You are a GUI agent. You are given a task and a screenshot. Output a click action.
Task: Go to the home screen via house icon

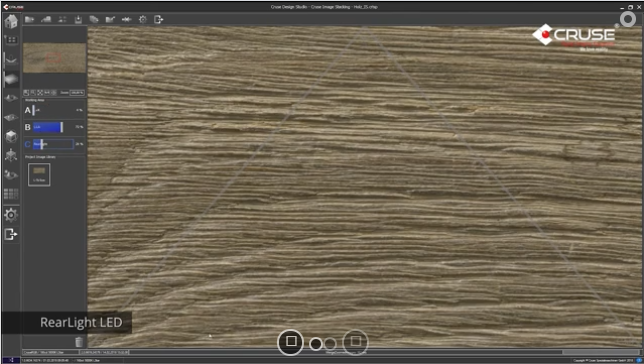(x=11, y=21)
